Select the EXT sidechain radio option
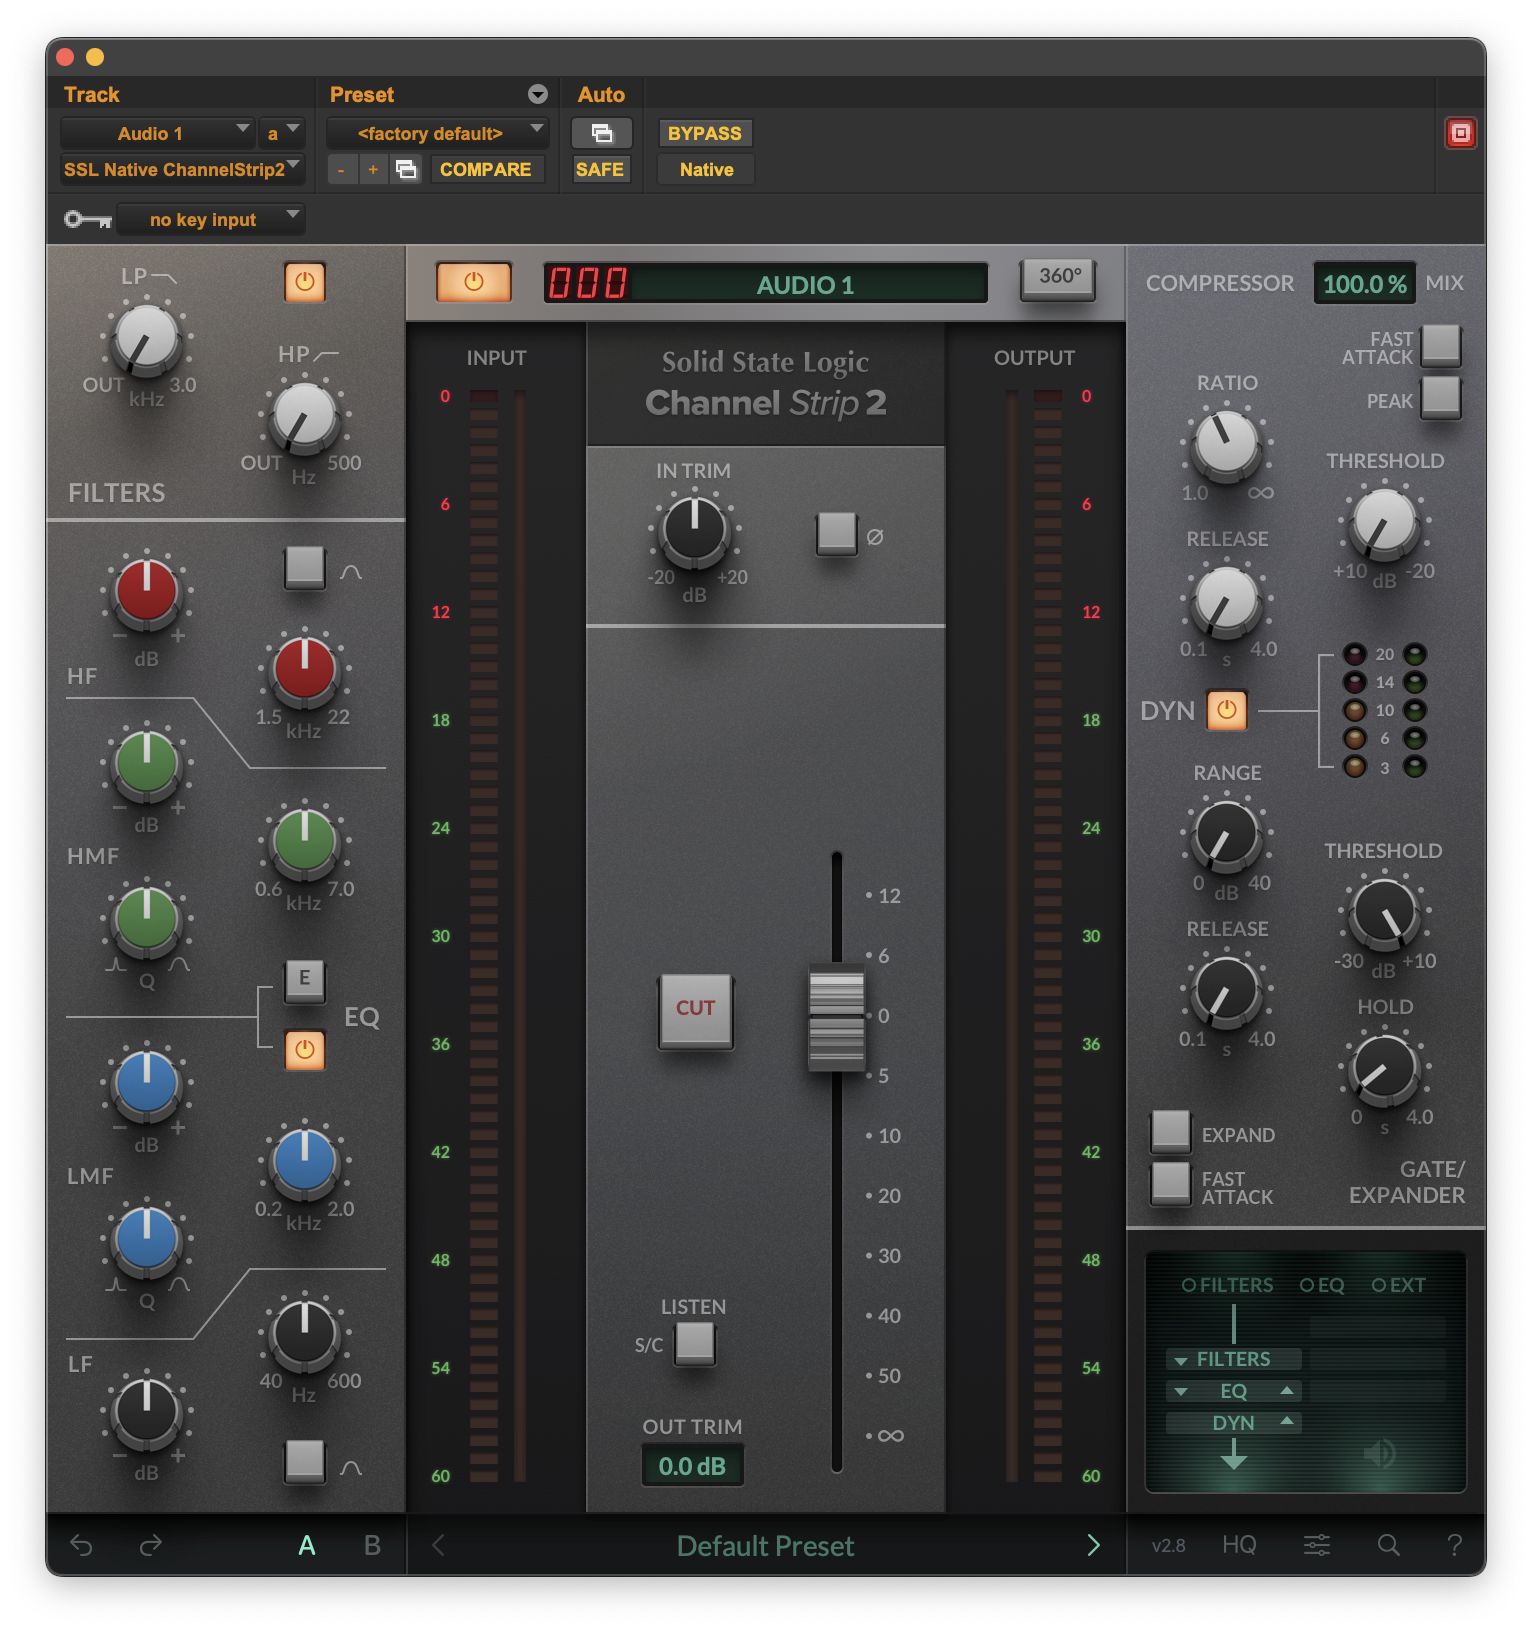 (1379, 1285)
